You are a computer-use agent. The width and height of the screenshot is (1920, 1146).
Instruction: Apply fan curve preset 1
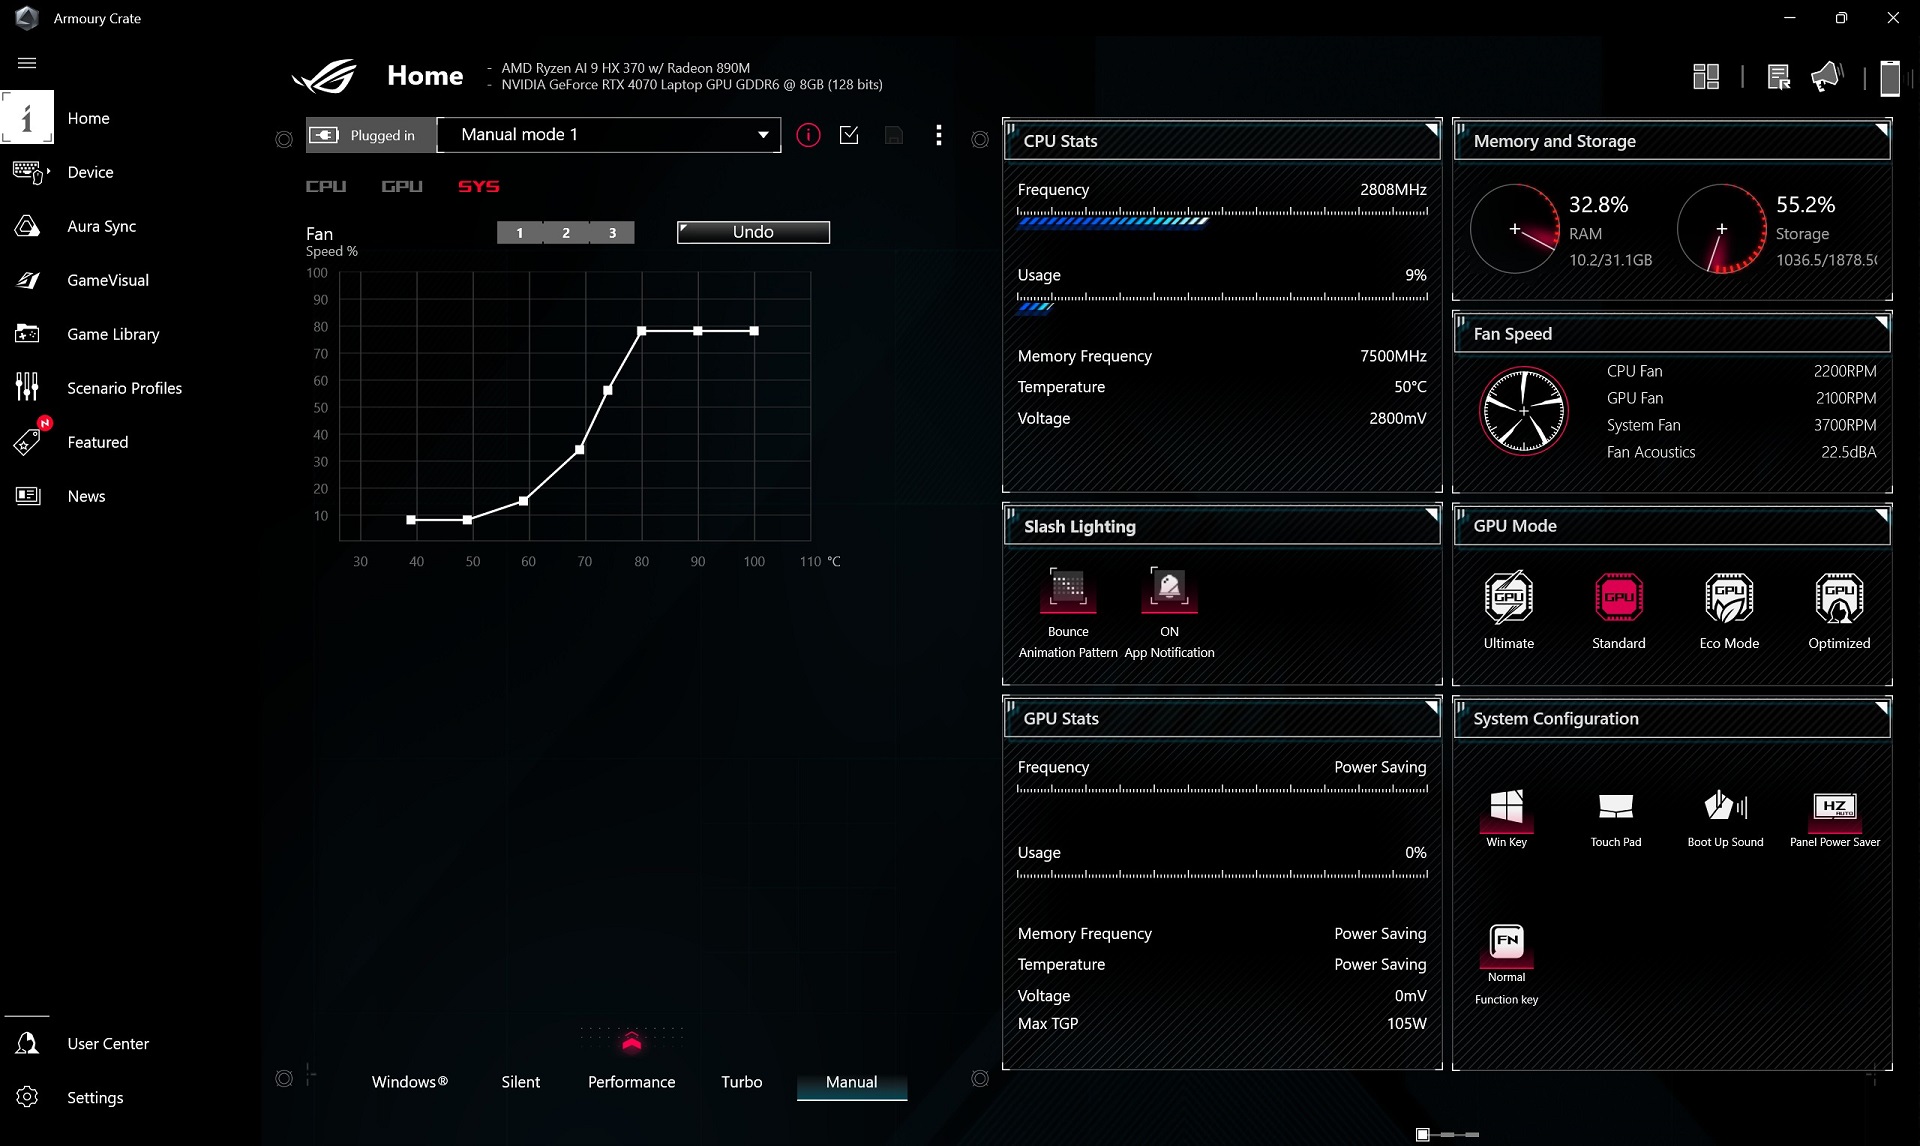pyautogui.click(x=520, y=233)
